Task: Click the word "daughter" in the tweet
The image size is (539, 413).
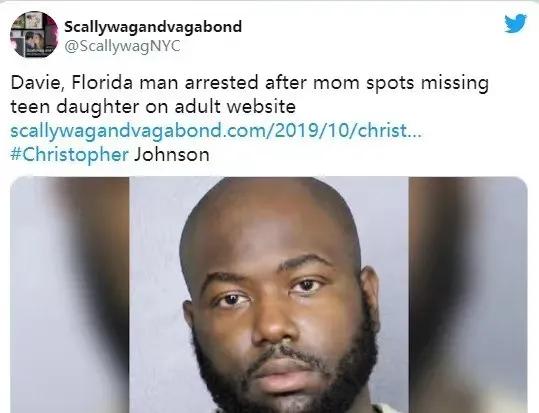Action: click(97, 107)
